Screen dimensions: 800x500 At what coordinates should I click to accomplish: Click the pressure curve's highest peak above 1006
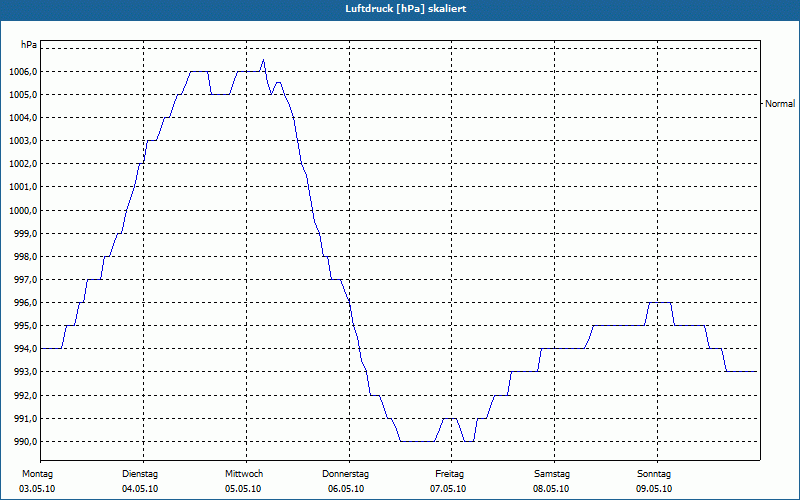pos(263,60)
